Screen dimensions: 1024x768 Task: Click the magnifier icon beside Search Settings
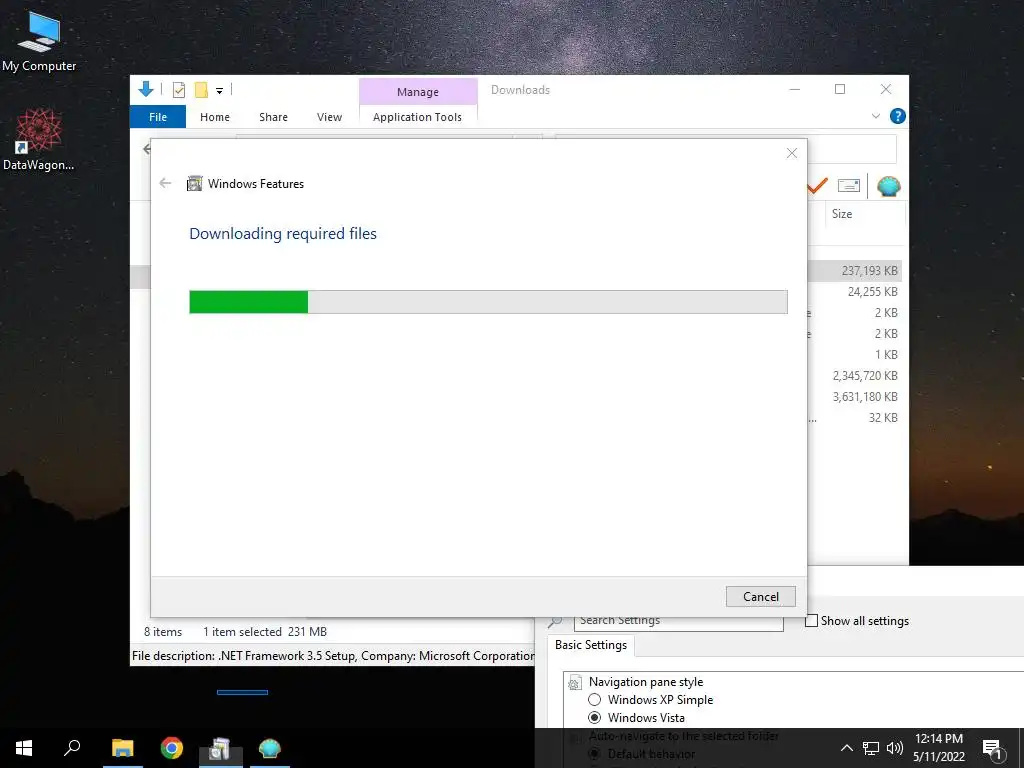555,622
